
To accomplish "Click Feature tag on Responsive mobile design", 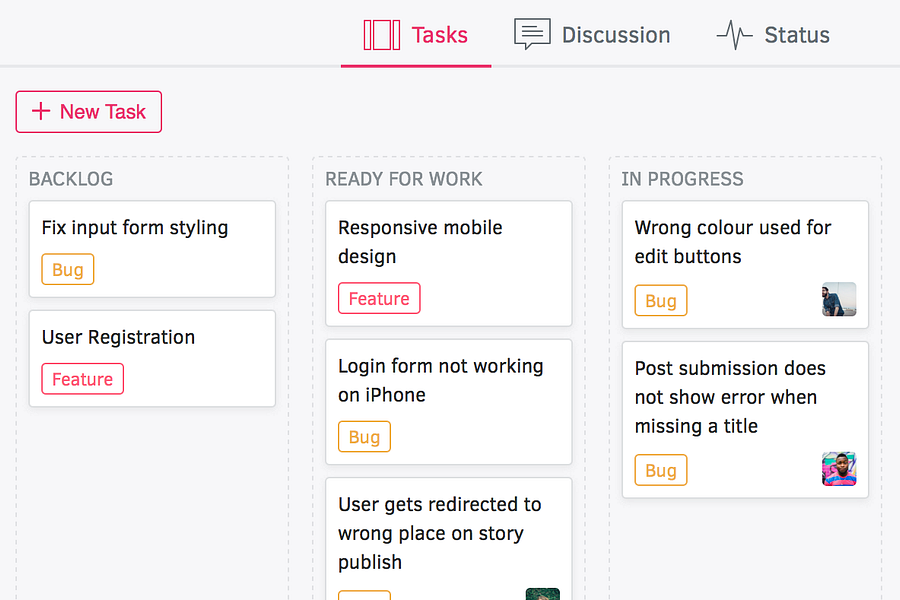I will (379, 299).
